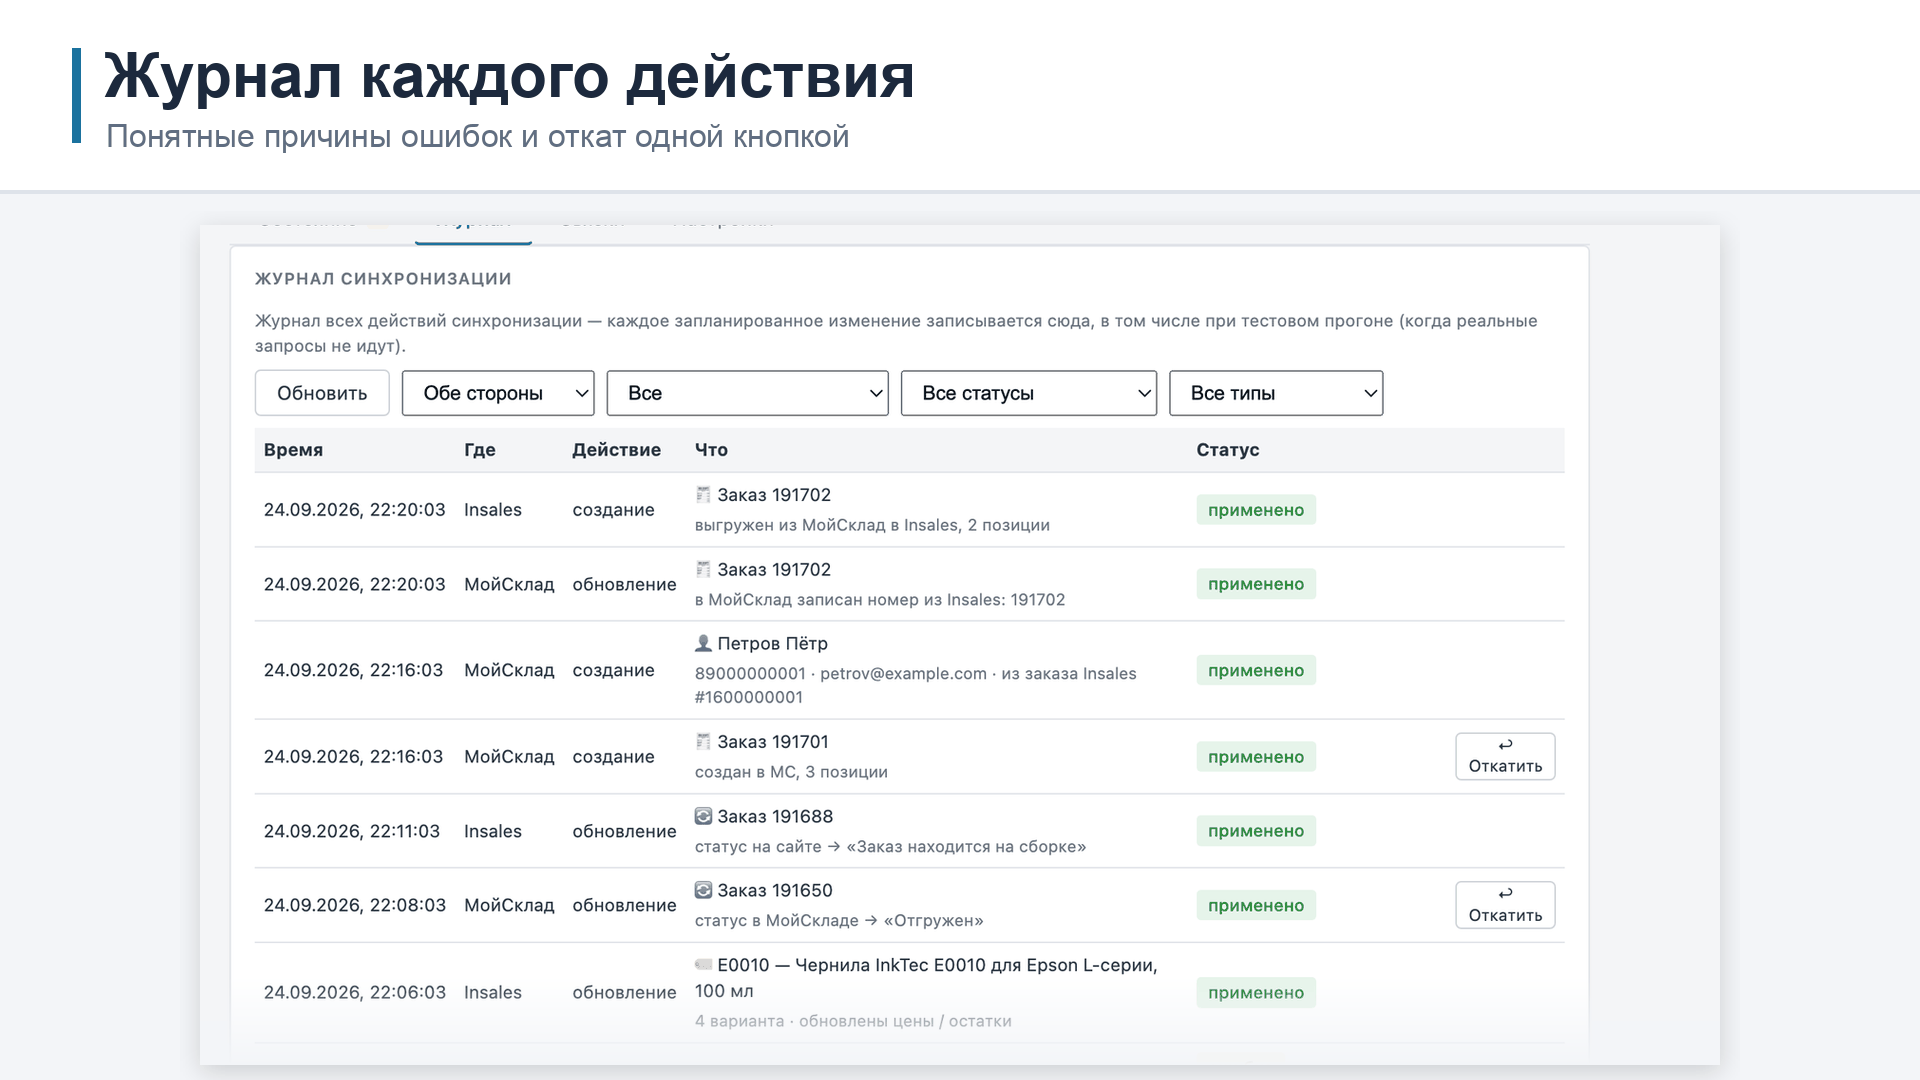This screenshot has height=1080, width=1920.
Task: Click the ЖУРНАЛ СИНХРОНИЗАЦИИ heading
Action: (x=383, y=279)
